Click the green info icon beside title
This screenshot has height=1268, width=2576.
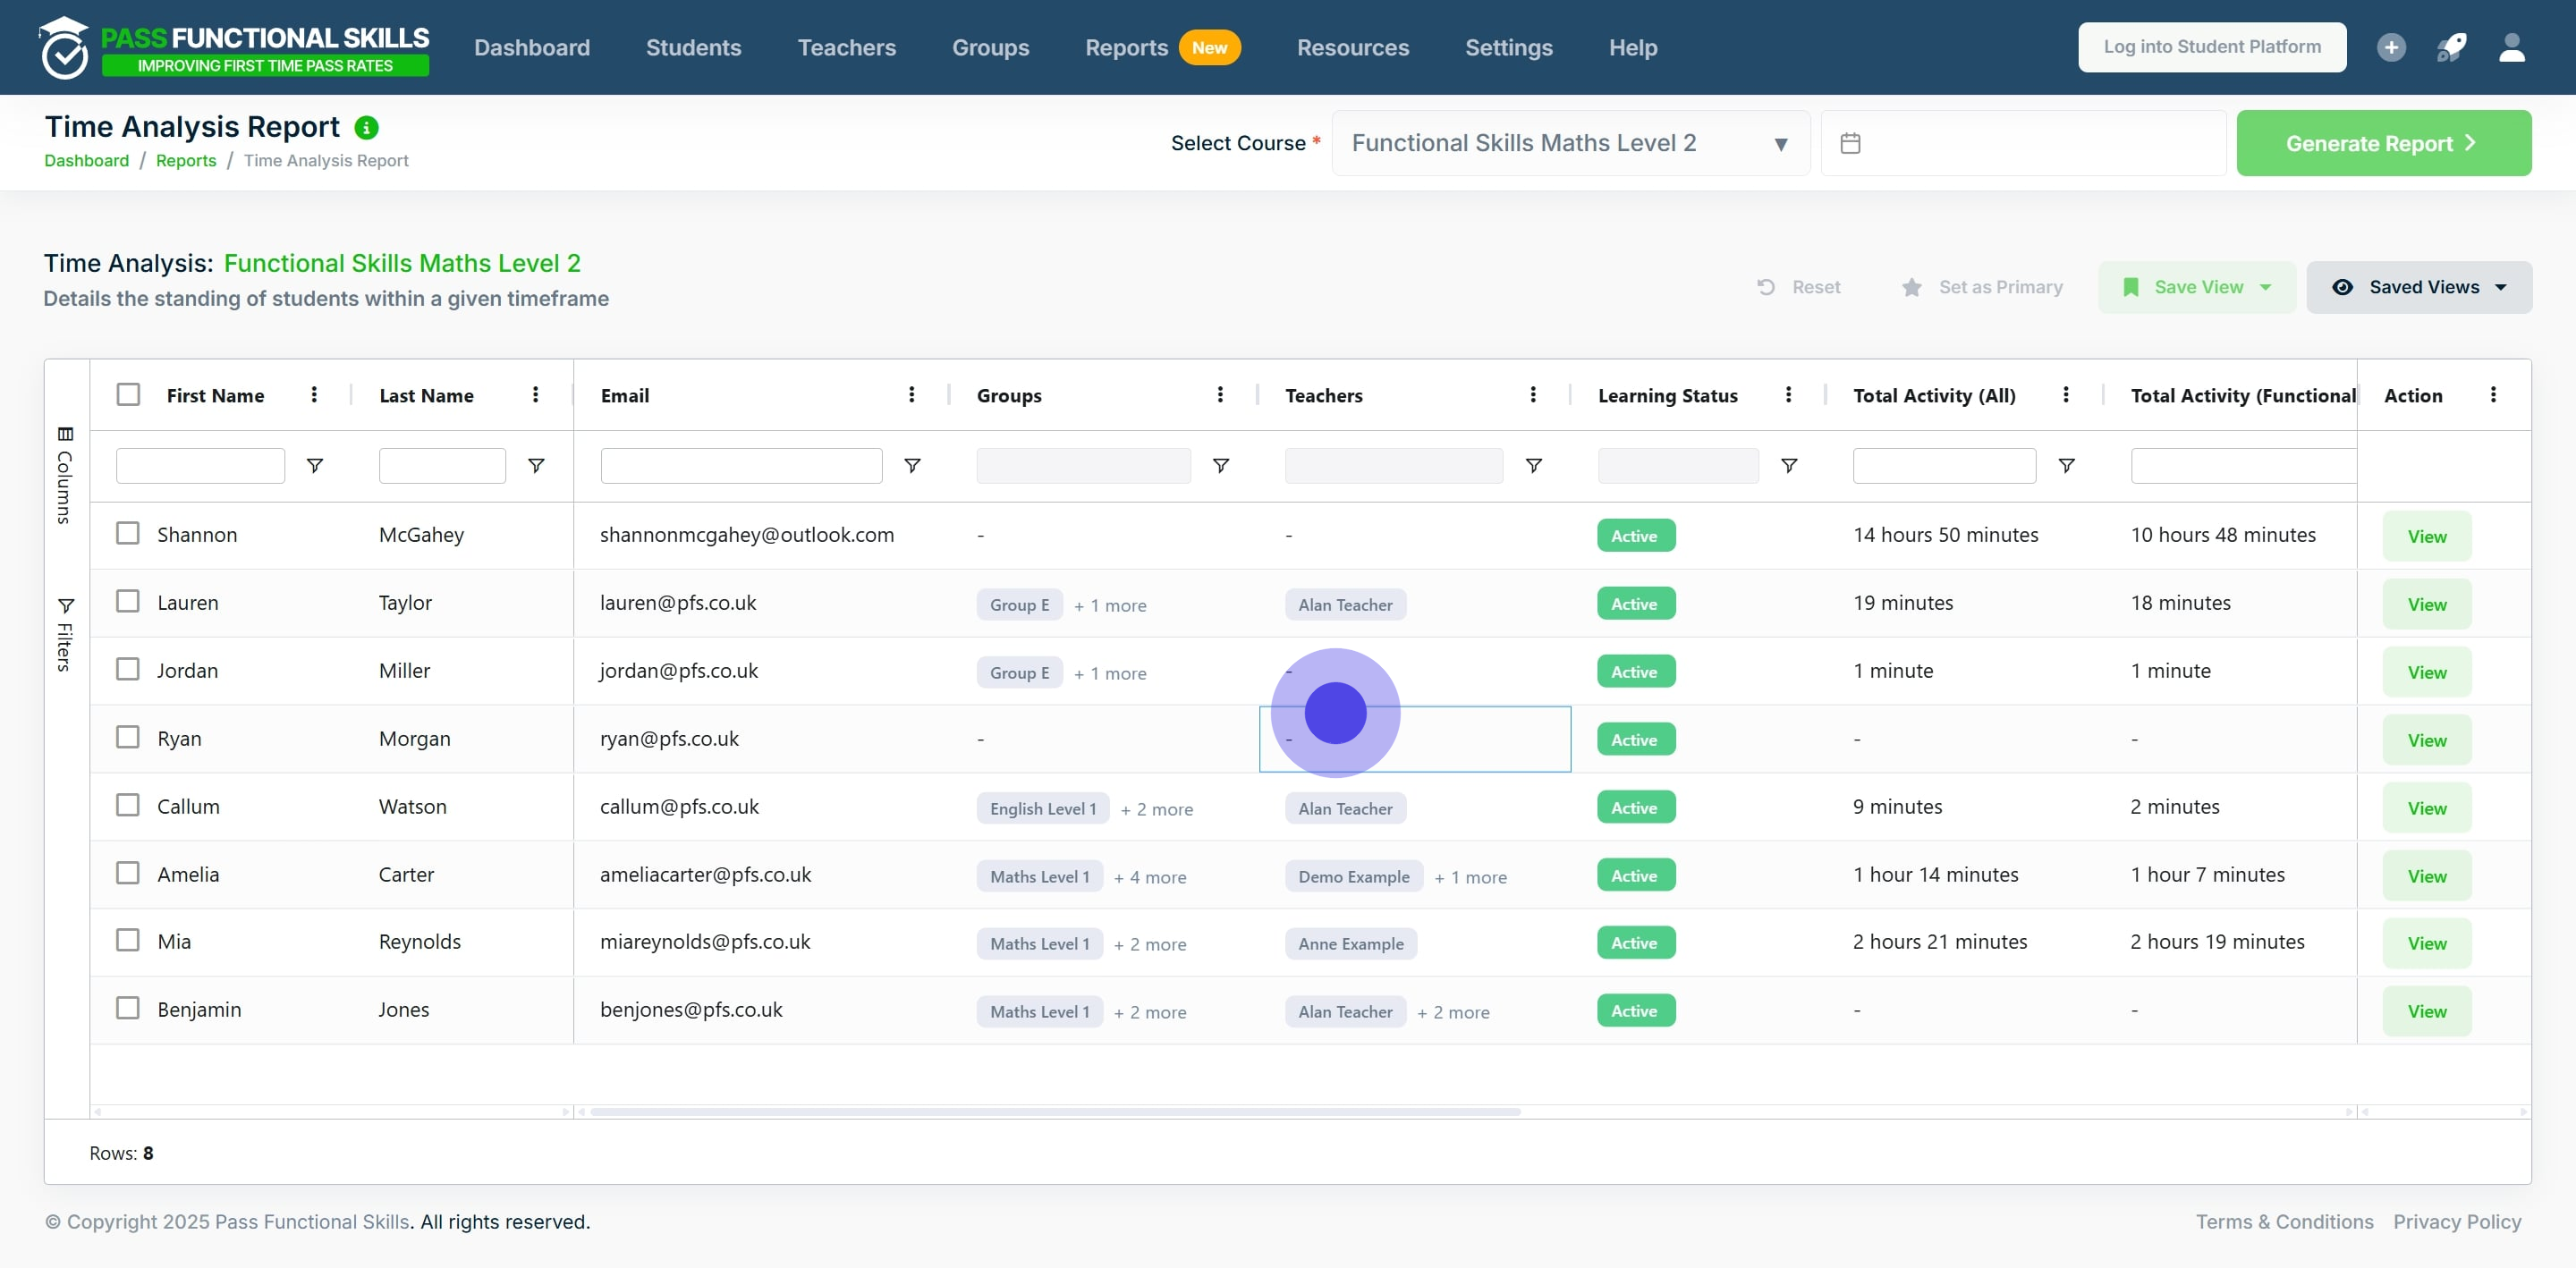pyautogui.click(x=366, y=128)
